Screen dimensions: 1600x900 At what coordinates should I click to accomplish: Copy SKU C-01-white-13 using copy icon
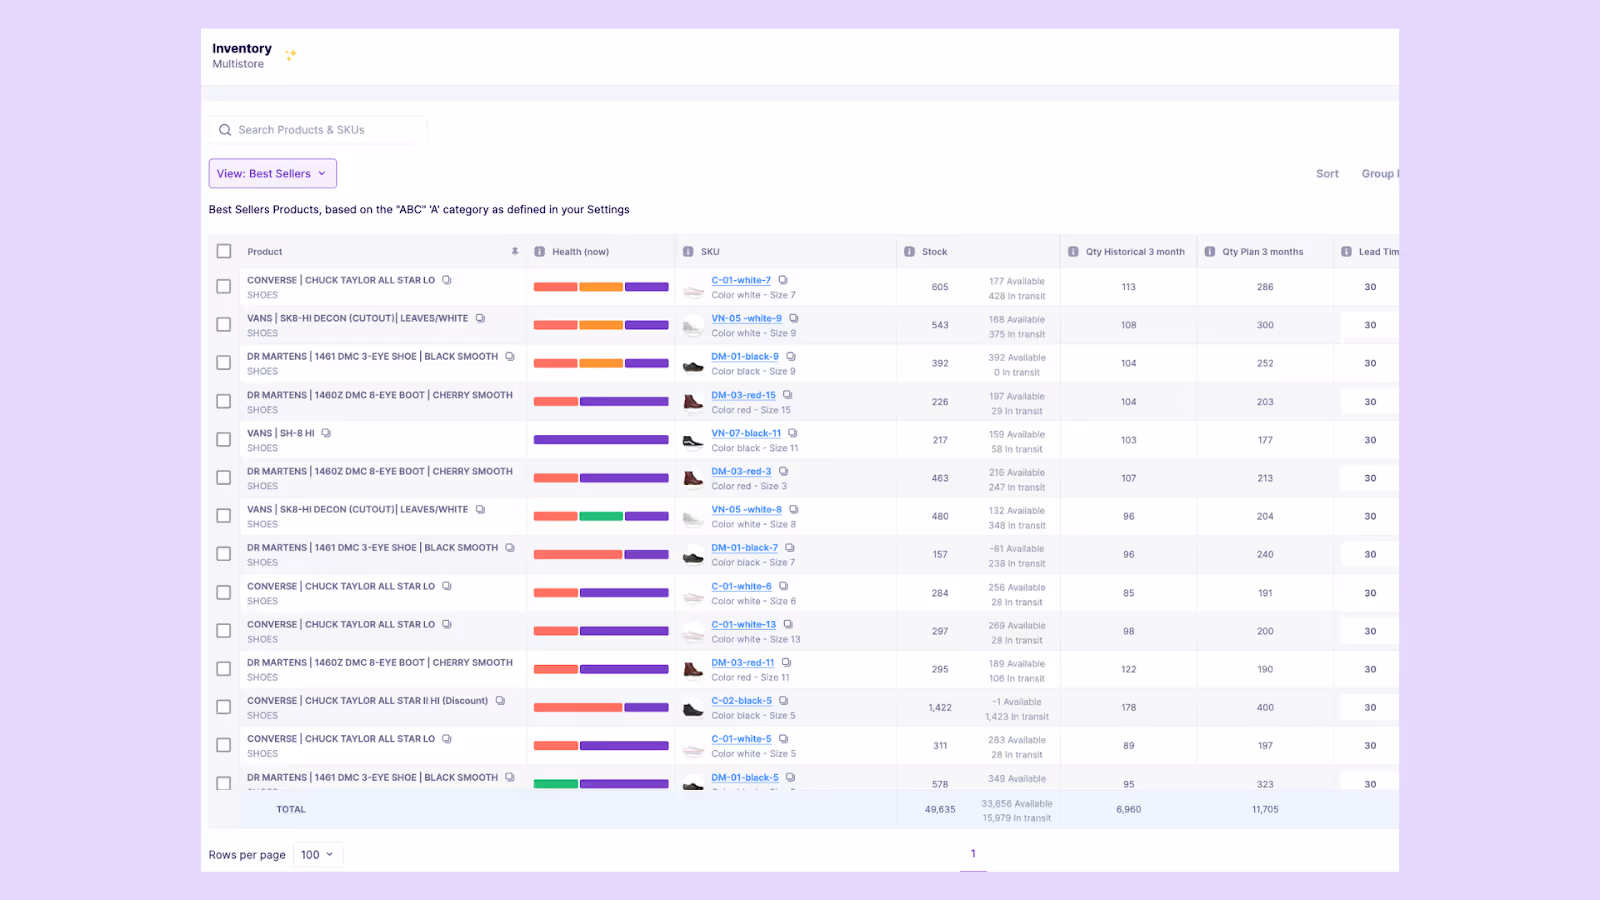coord(788,624)
